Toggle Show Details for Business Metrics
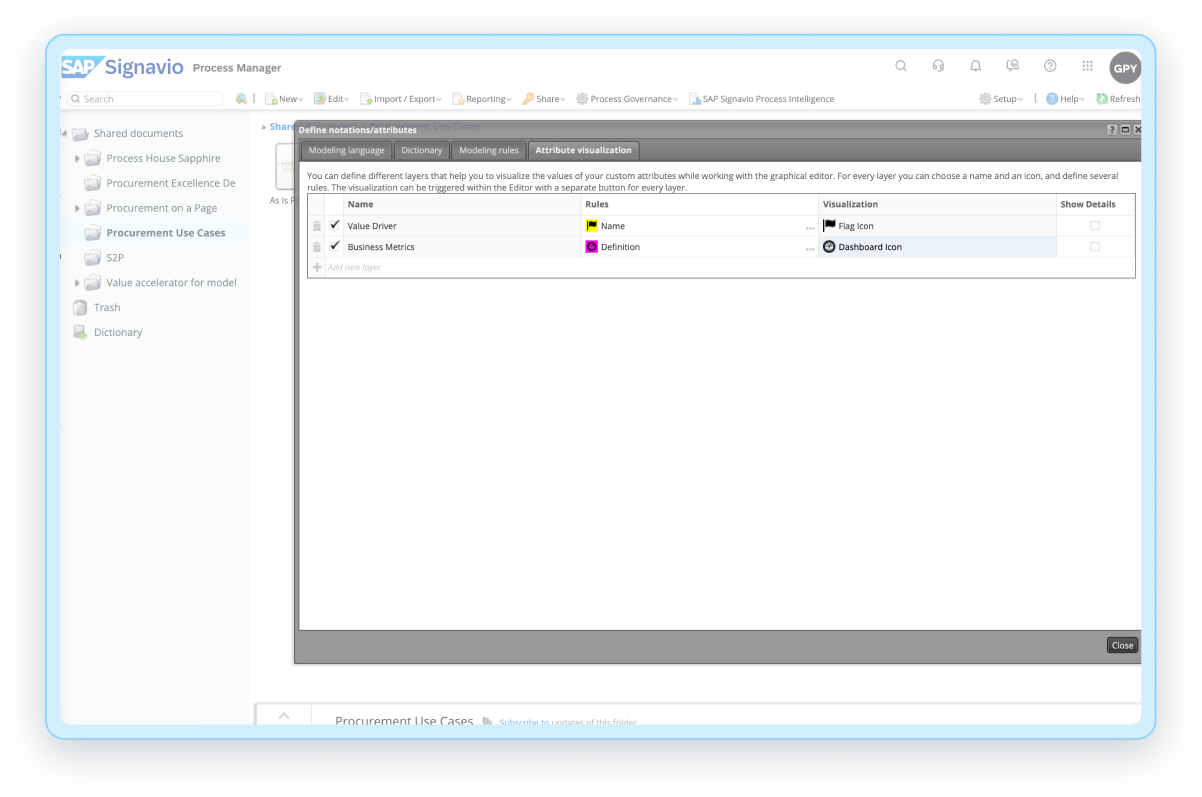 click(x=1094, y=247)
